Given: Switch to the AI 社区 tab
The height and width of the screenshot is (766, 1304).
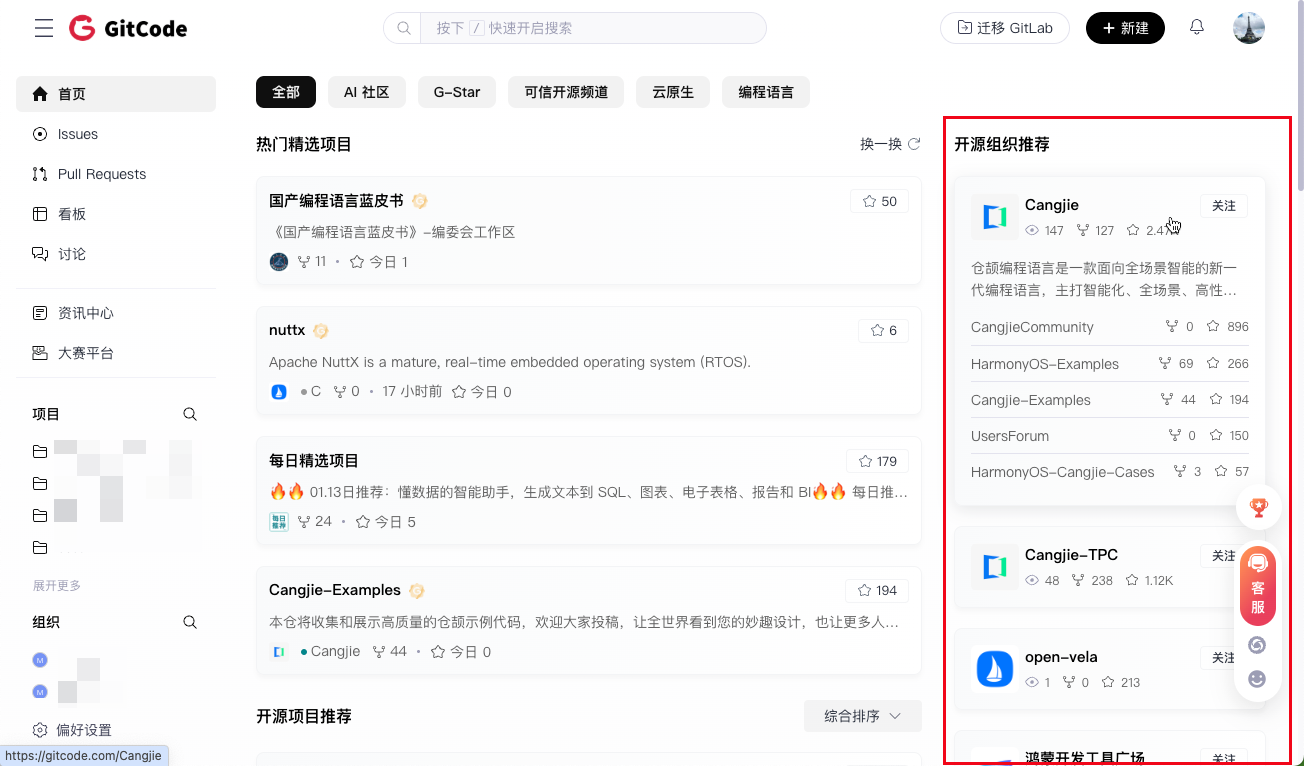Looking at the screenshot, I should click(366, 92).
